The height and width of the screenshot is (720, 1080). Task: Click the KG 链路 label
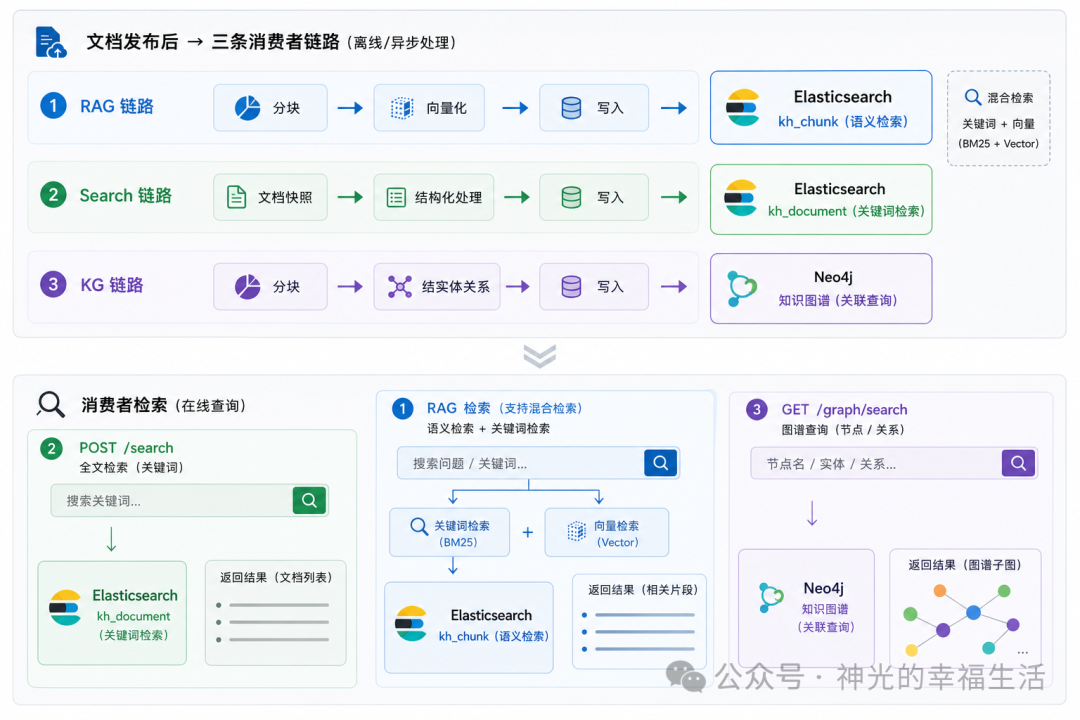[112, 285]
